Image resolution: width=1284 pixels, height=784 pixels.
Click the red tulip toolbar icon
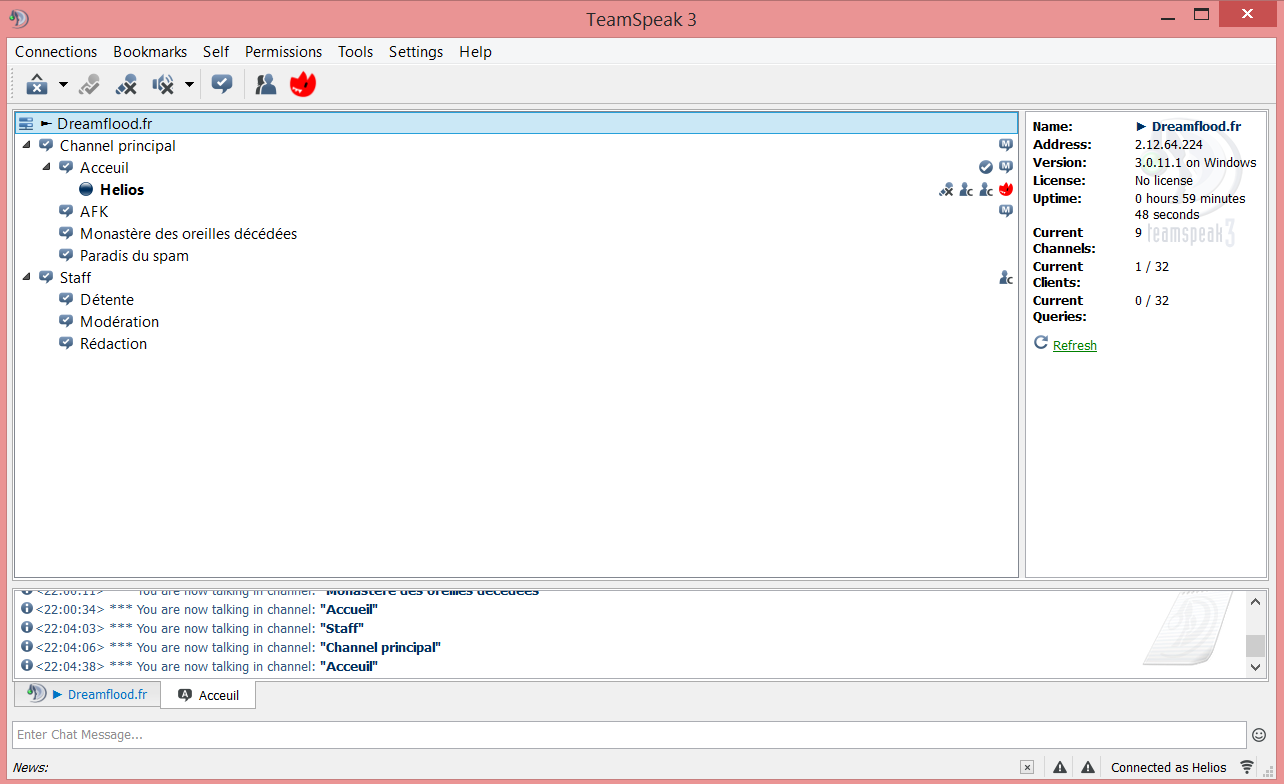pyautogui.click(x=302, y=85)
